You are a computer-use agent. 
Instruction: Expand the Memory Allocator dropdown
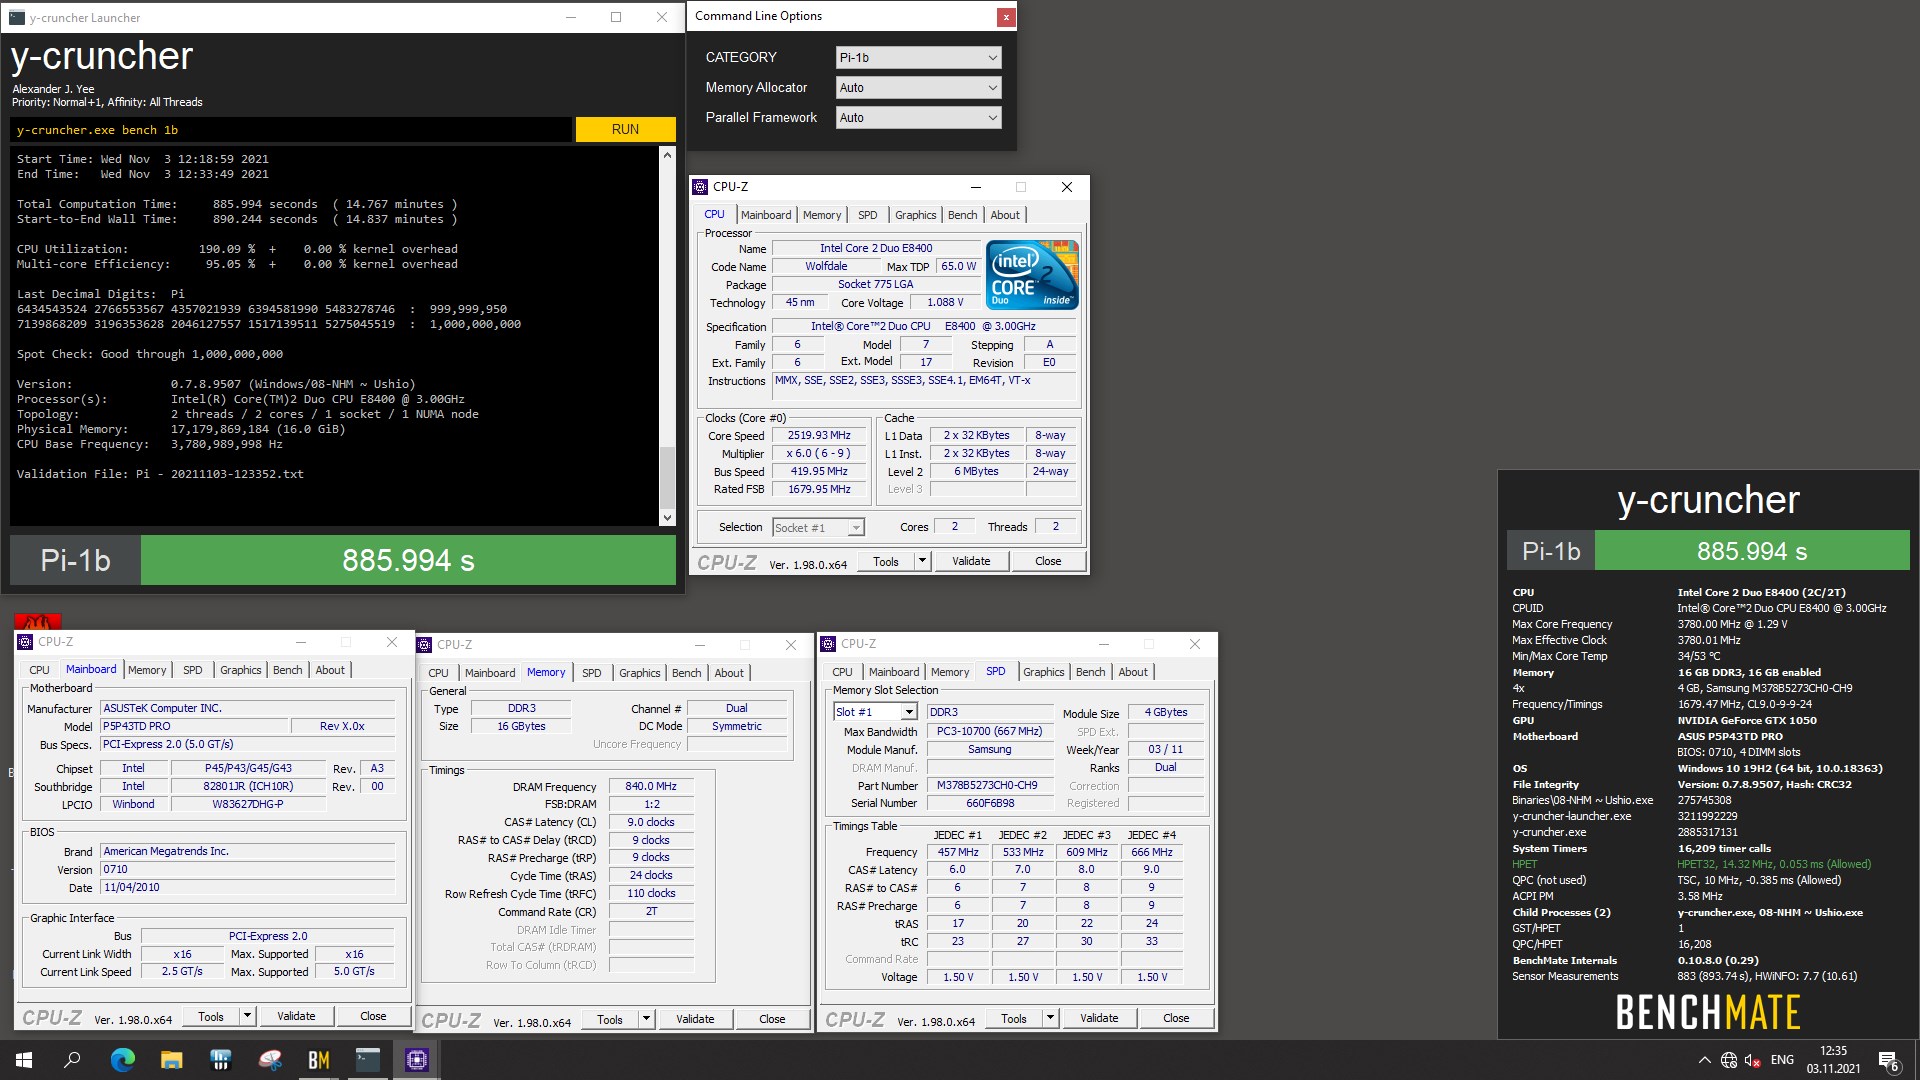coord(918,88)
